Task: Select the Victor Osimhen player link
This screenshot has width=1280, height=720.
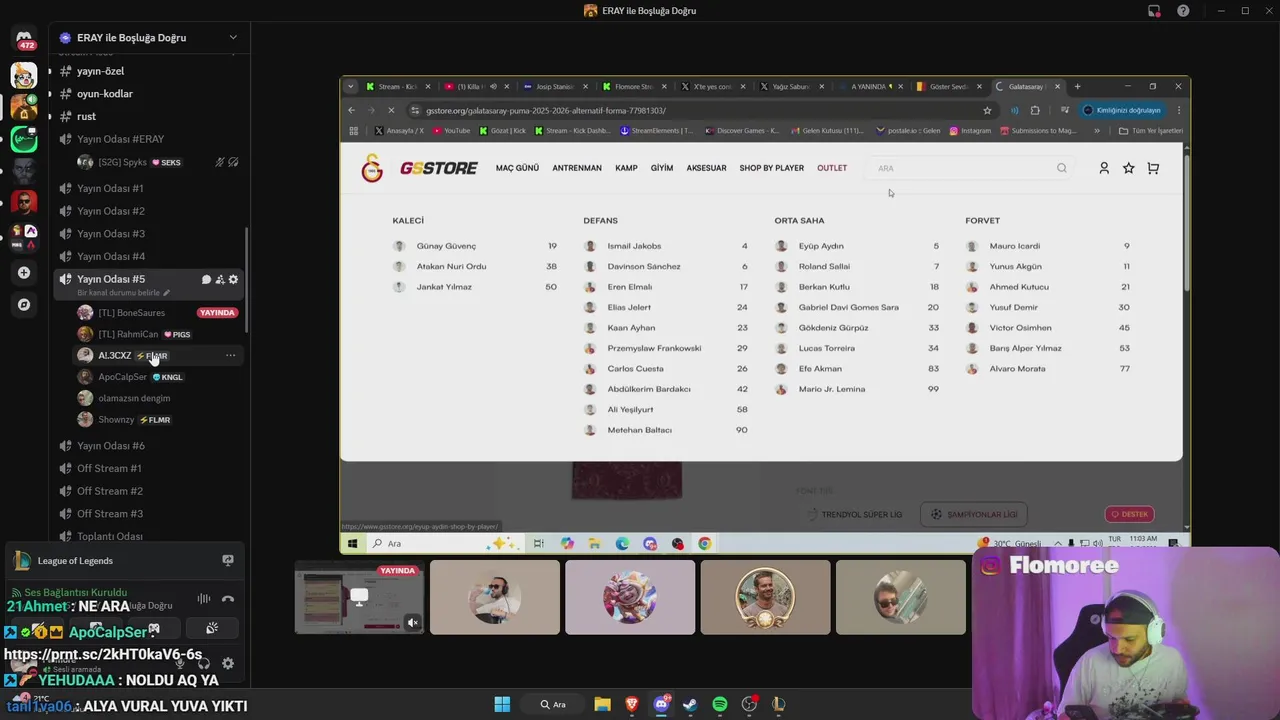Action: point(1020,328)
